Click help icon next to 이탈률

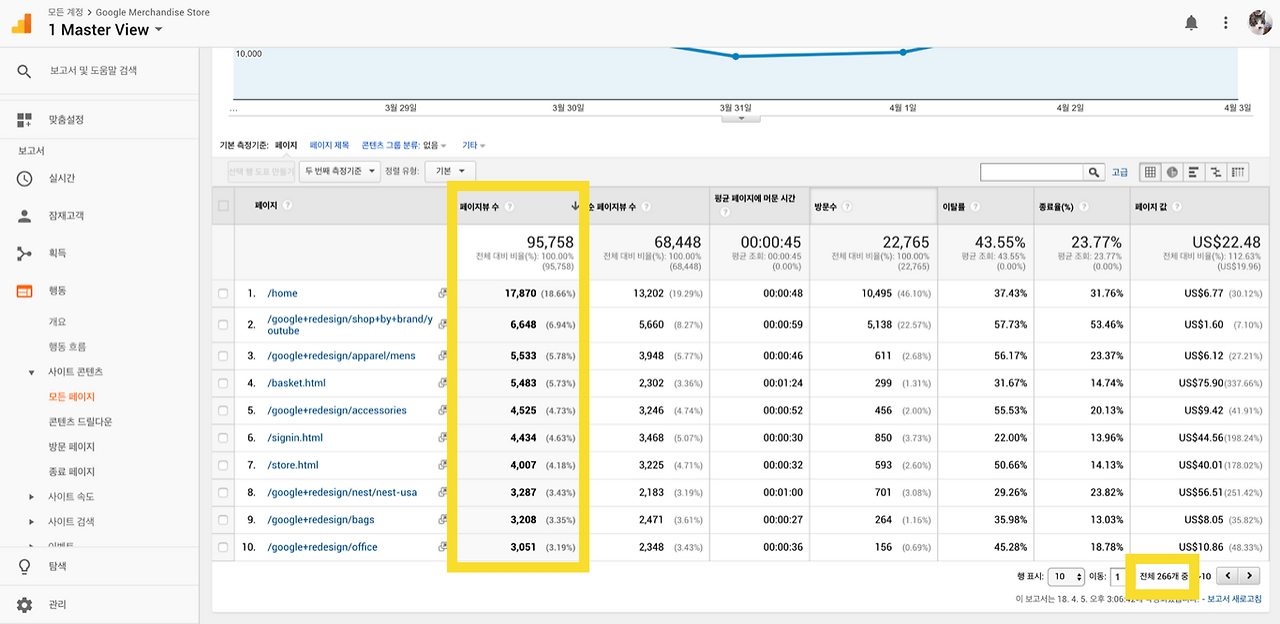pos(975,207)
